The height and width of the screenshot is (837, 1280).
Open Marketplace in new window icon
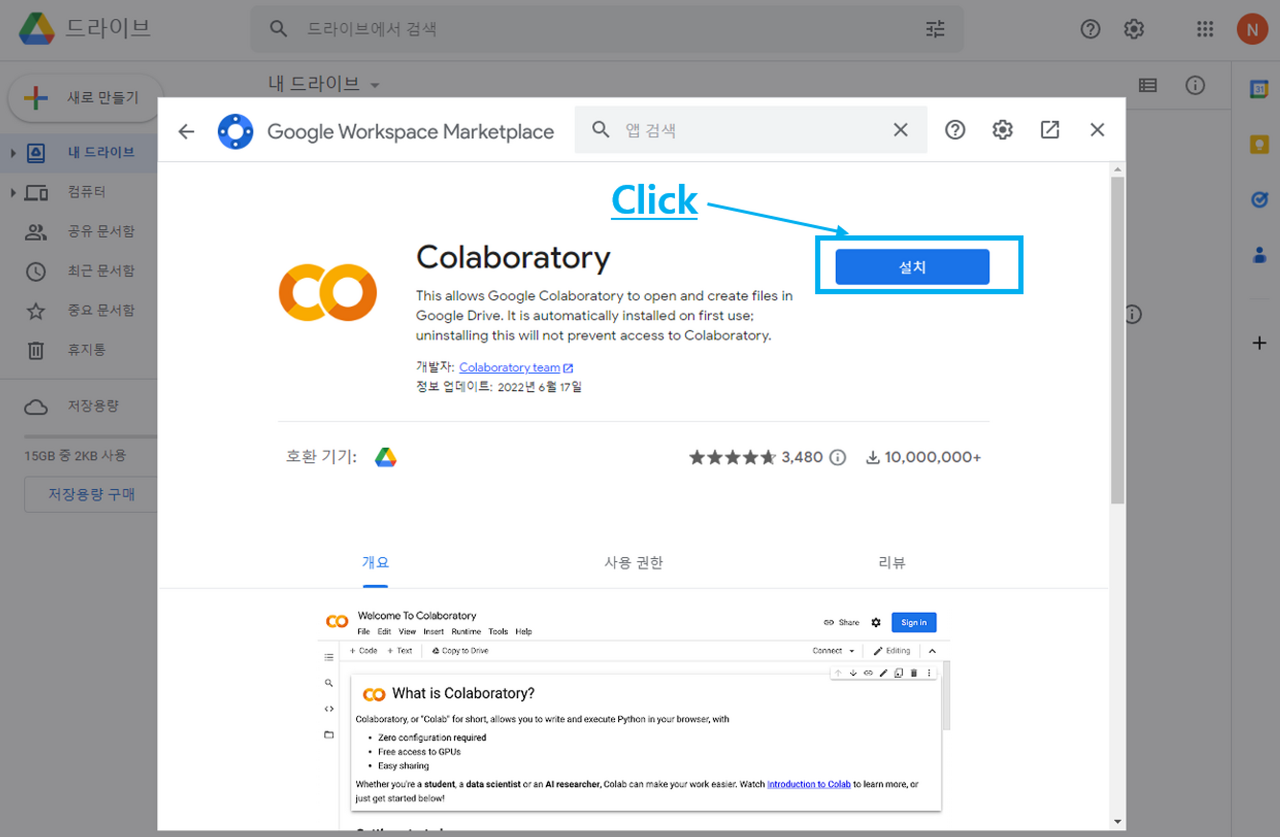[x=1050, y=130]
